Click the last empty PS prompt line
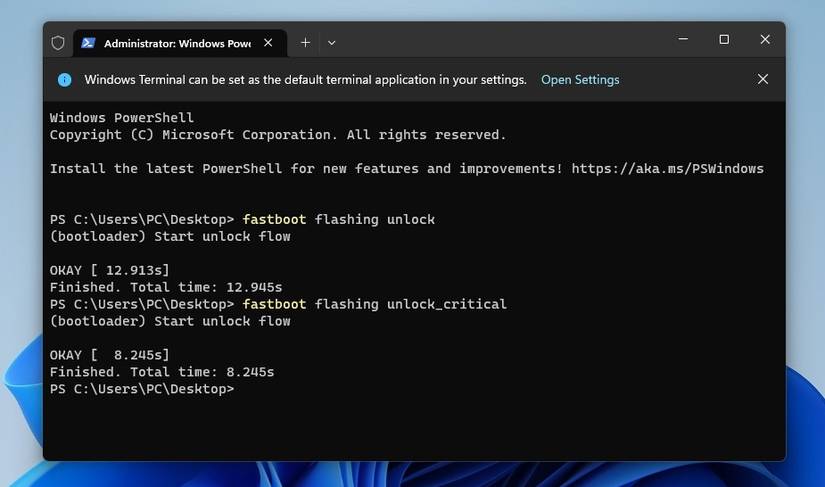The height and width of the screenshot is (487, 825). click(x=142, y=389)
